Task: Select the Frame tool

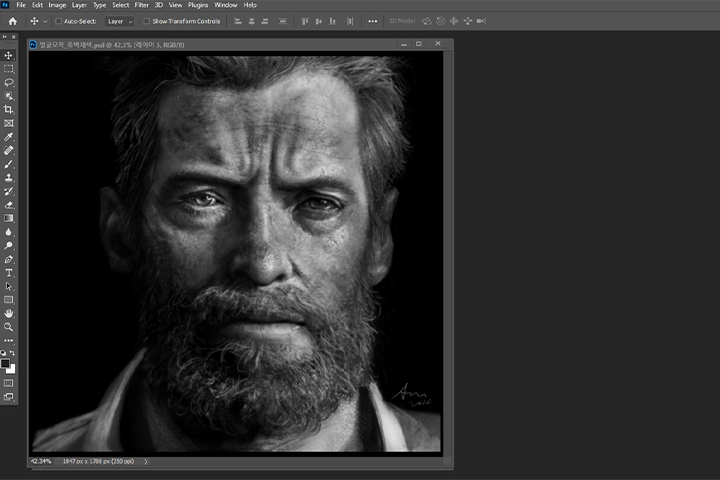Action: [x=9, y=123]
